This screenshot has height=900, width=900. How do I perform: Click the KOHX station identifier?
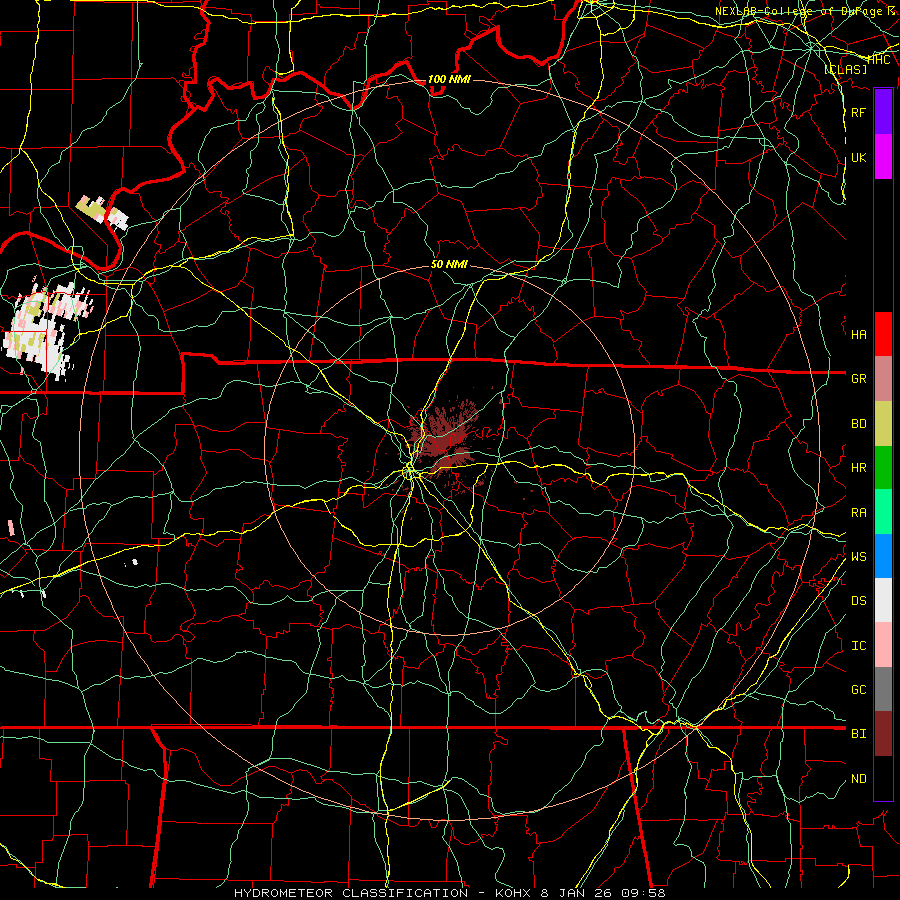pos(514,893)
